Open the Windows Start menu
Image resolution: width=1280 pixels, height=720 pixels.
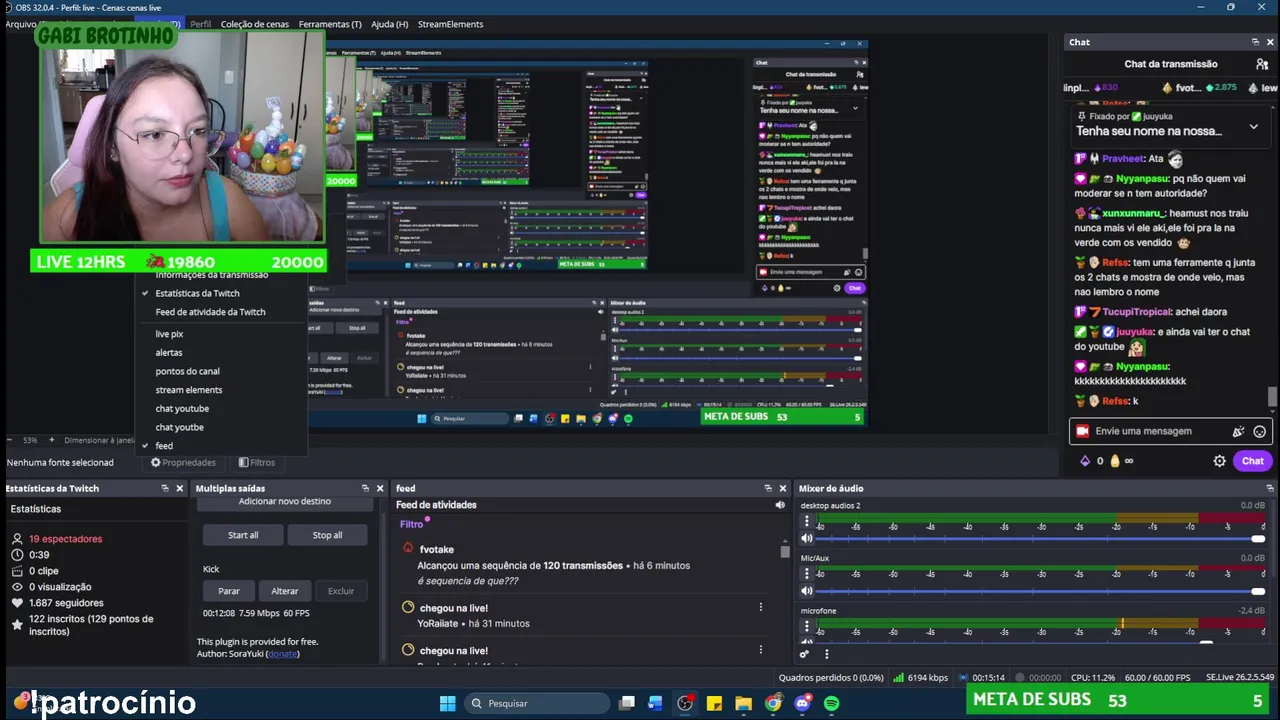448,703
